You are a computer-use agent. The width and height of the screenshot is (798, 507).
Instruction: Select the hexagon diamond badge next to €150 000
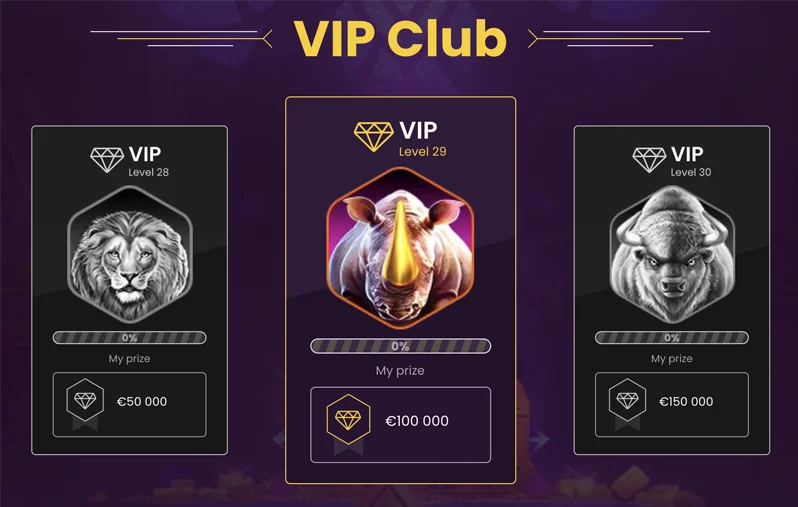coord(628,401)
